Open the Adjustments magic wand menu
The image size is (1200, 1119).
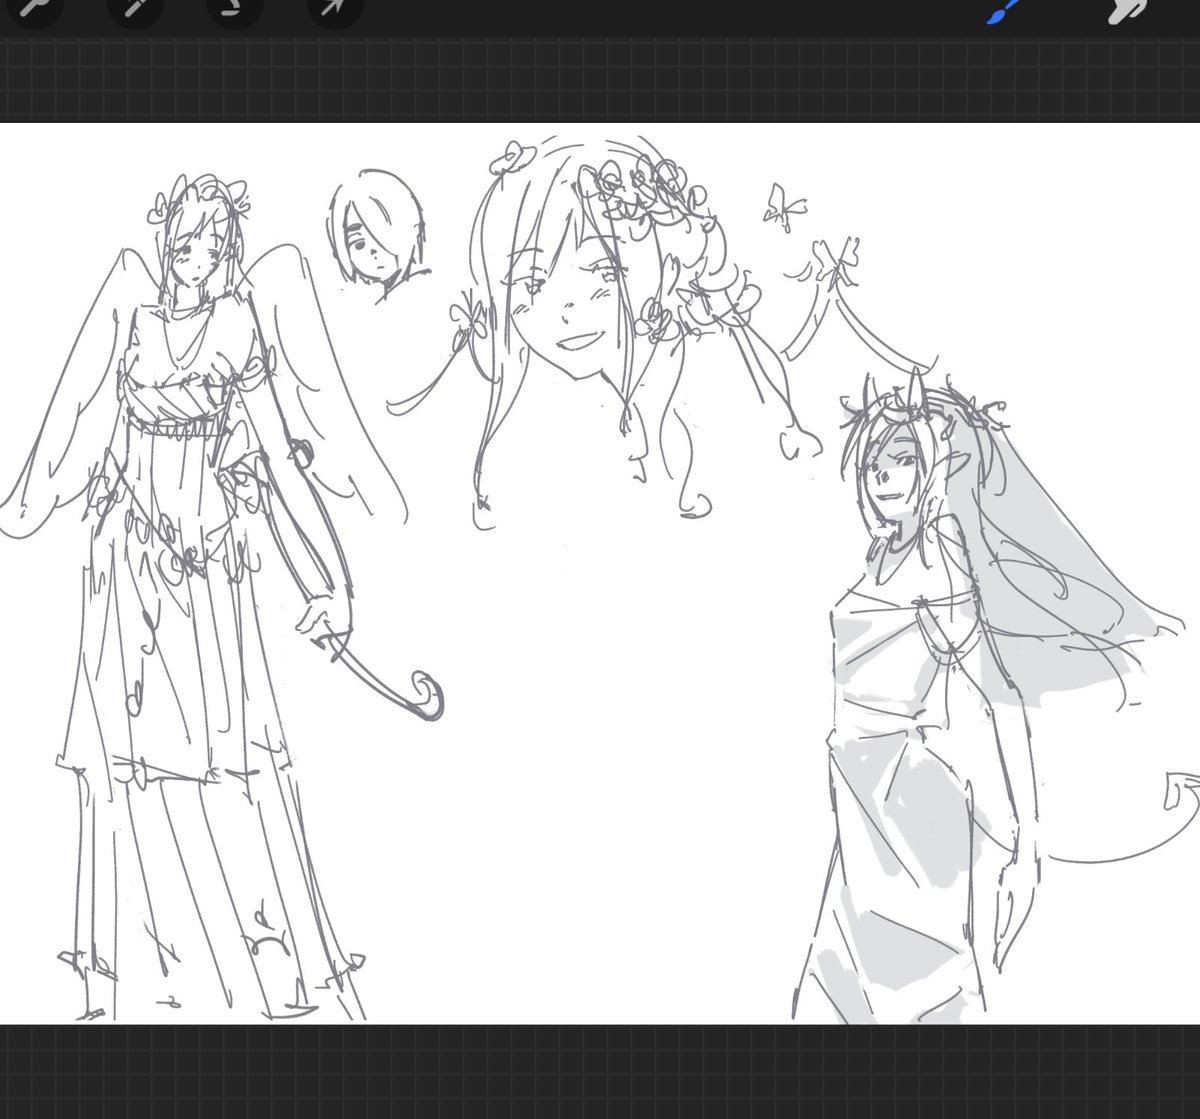[133, 9]
